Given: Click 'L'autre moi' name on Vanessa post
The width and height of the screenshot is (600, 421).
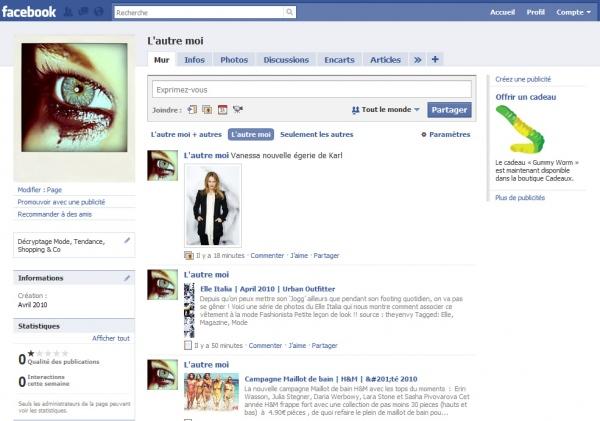Looking at the screenshot, I should [206, 155].
